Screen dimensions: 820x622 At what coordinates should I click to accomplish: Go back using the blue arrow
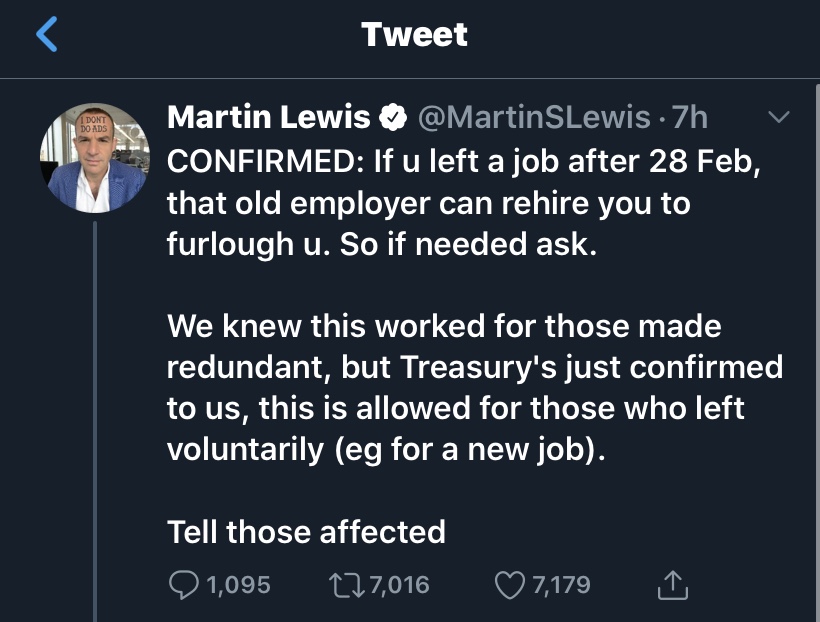pyautogui.click(x=46, y=35)
